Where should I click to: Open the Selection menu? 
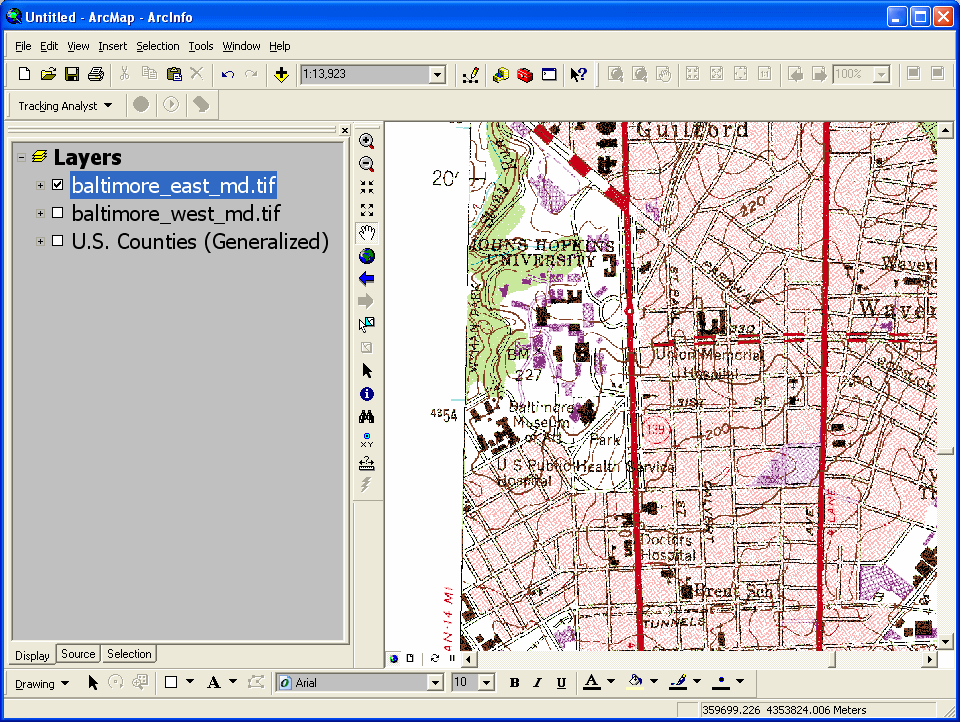click(x=158, y=46)
